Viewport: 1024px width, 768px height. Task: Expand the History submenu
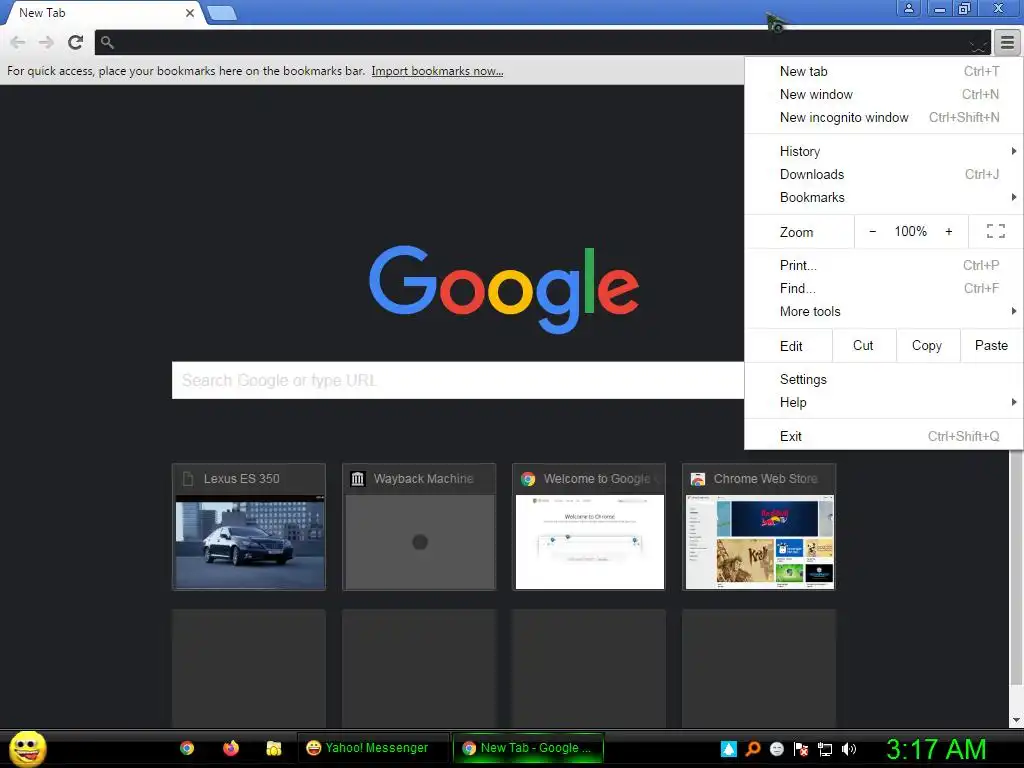coord(884,152)
